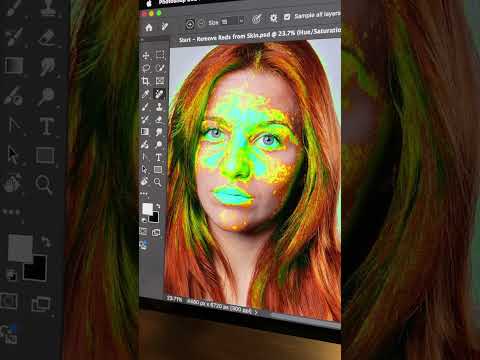Click the brush Size input field
Viewport: 480px width, 360px height.
(x=229, y=21)
